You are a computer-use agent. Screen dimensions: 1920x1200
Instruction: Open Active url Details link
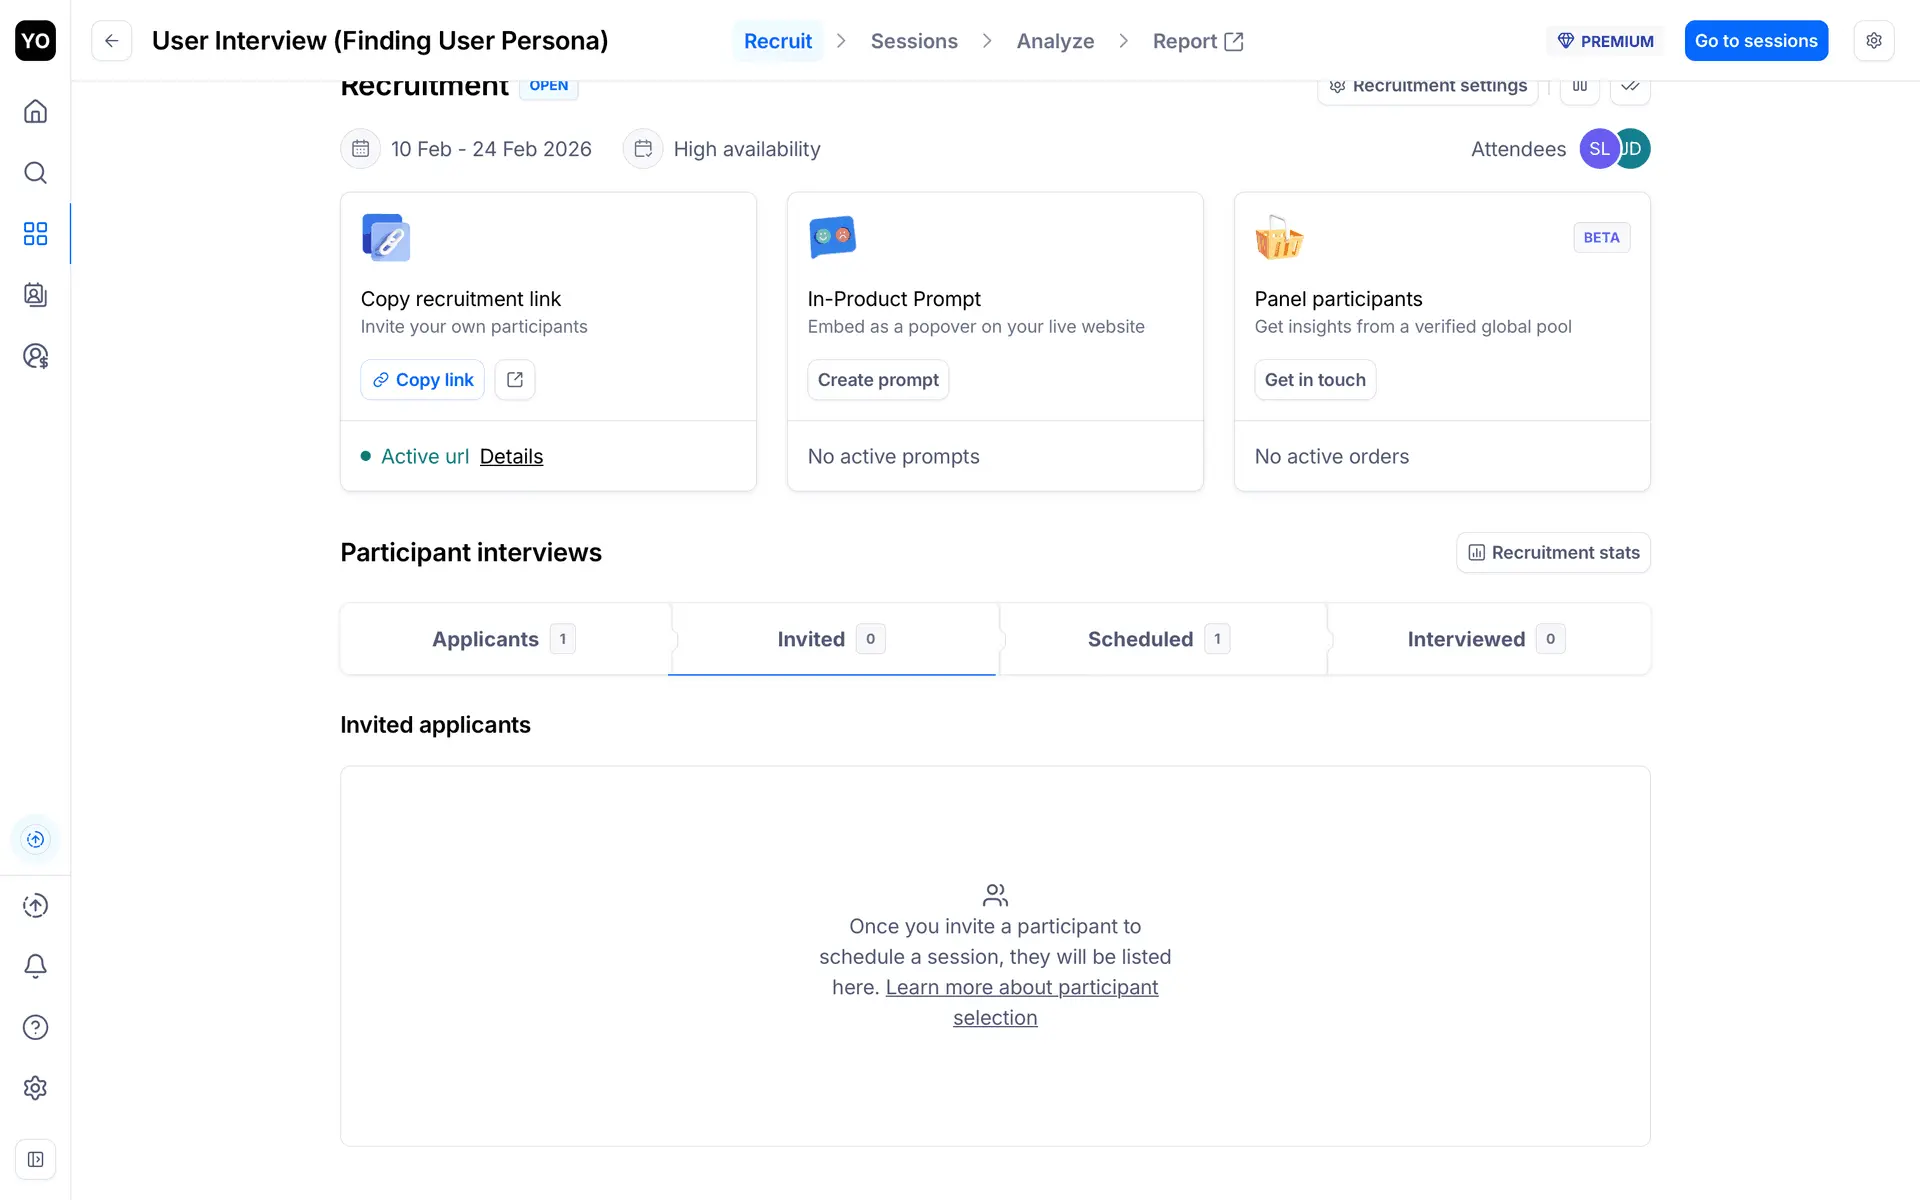pyautogui.click(x=511, y=457)
